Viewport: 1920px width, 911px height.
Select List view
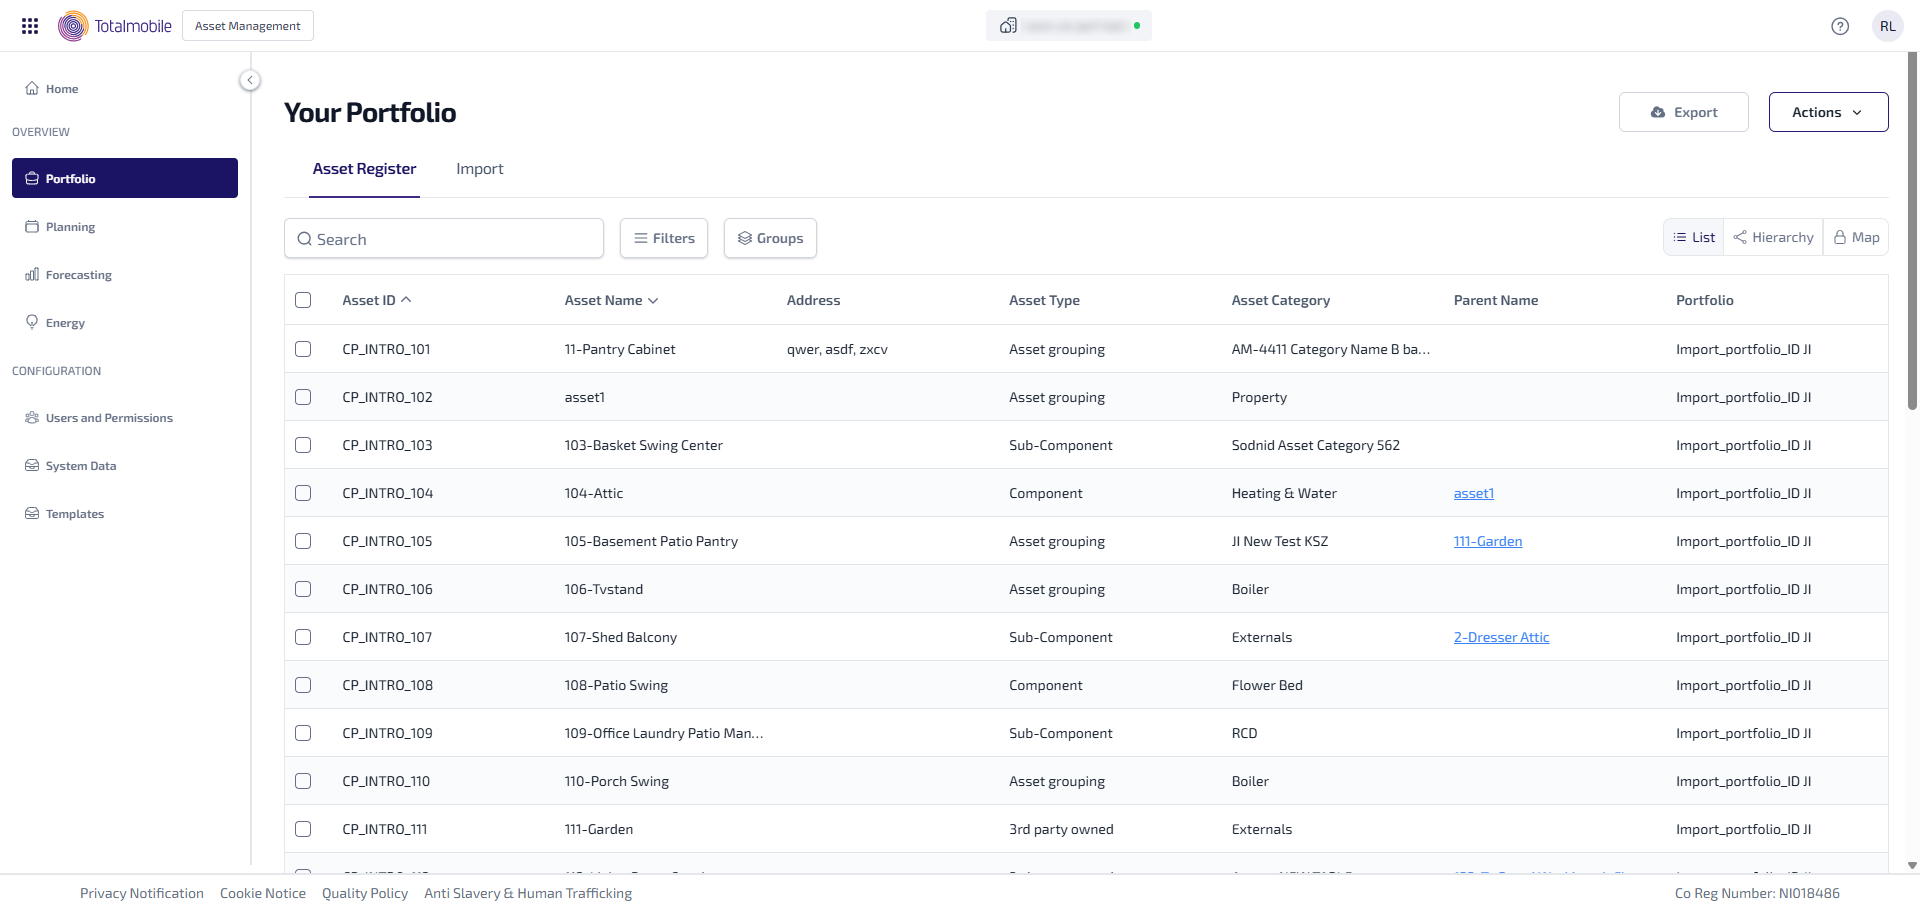pyautogui.click(x=1694, y=237)
